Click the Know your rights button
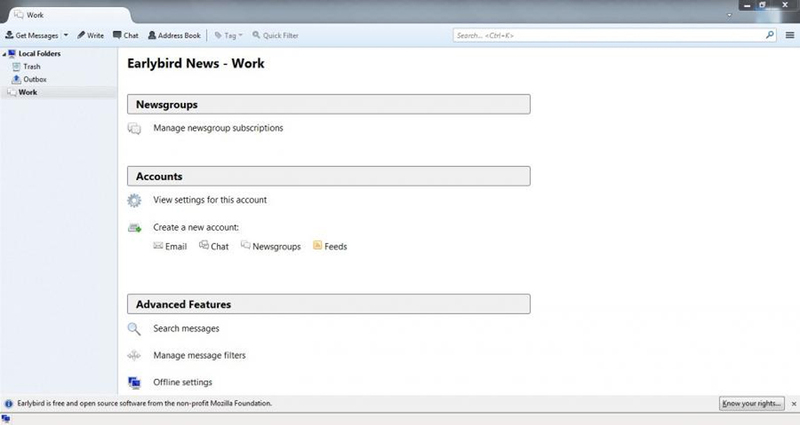Screen dimensions: 800x425 (752, 404)
